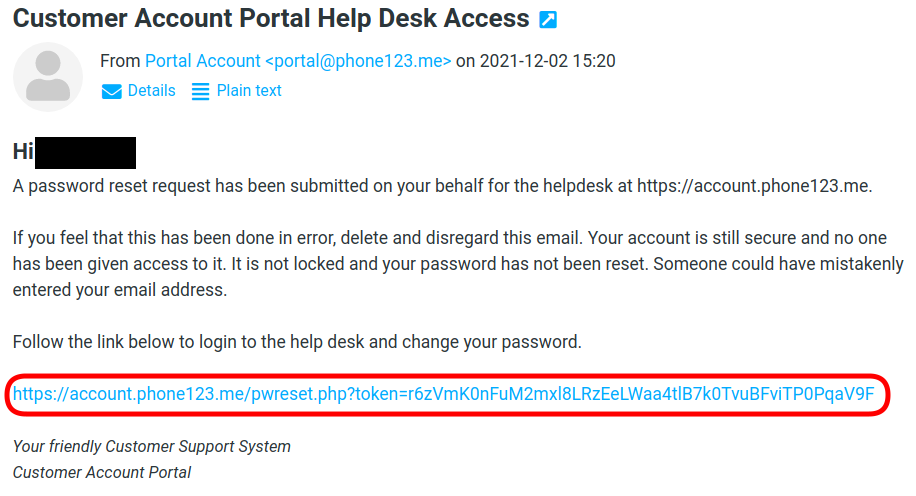Click the sender address portal@phone123.me
This screenshot has width=916, height=496.
[x=358, y=61]
